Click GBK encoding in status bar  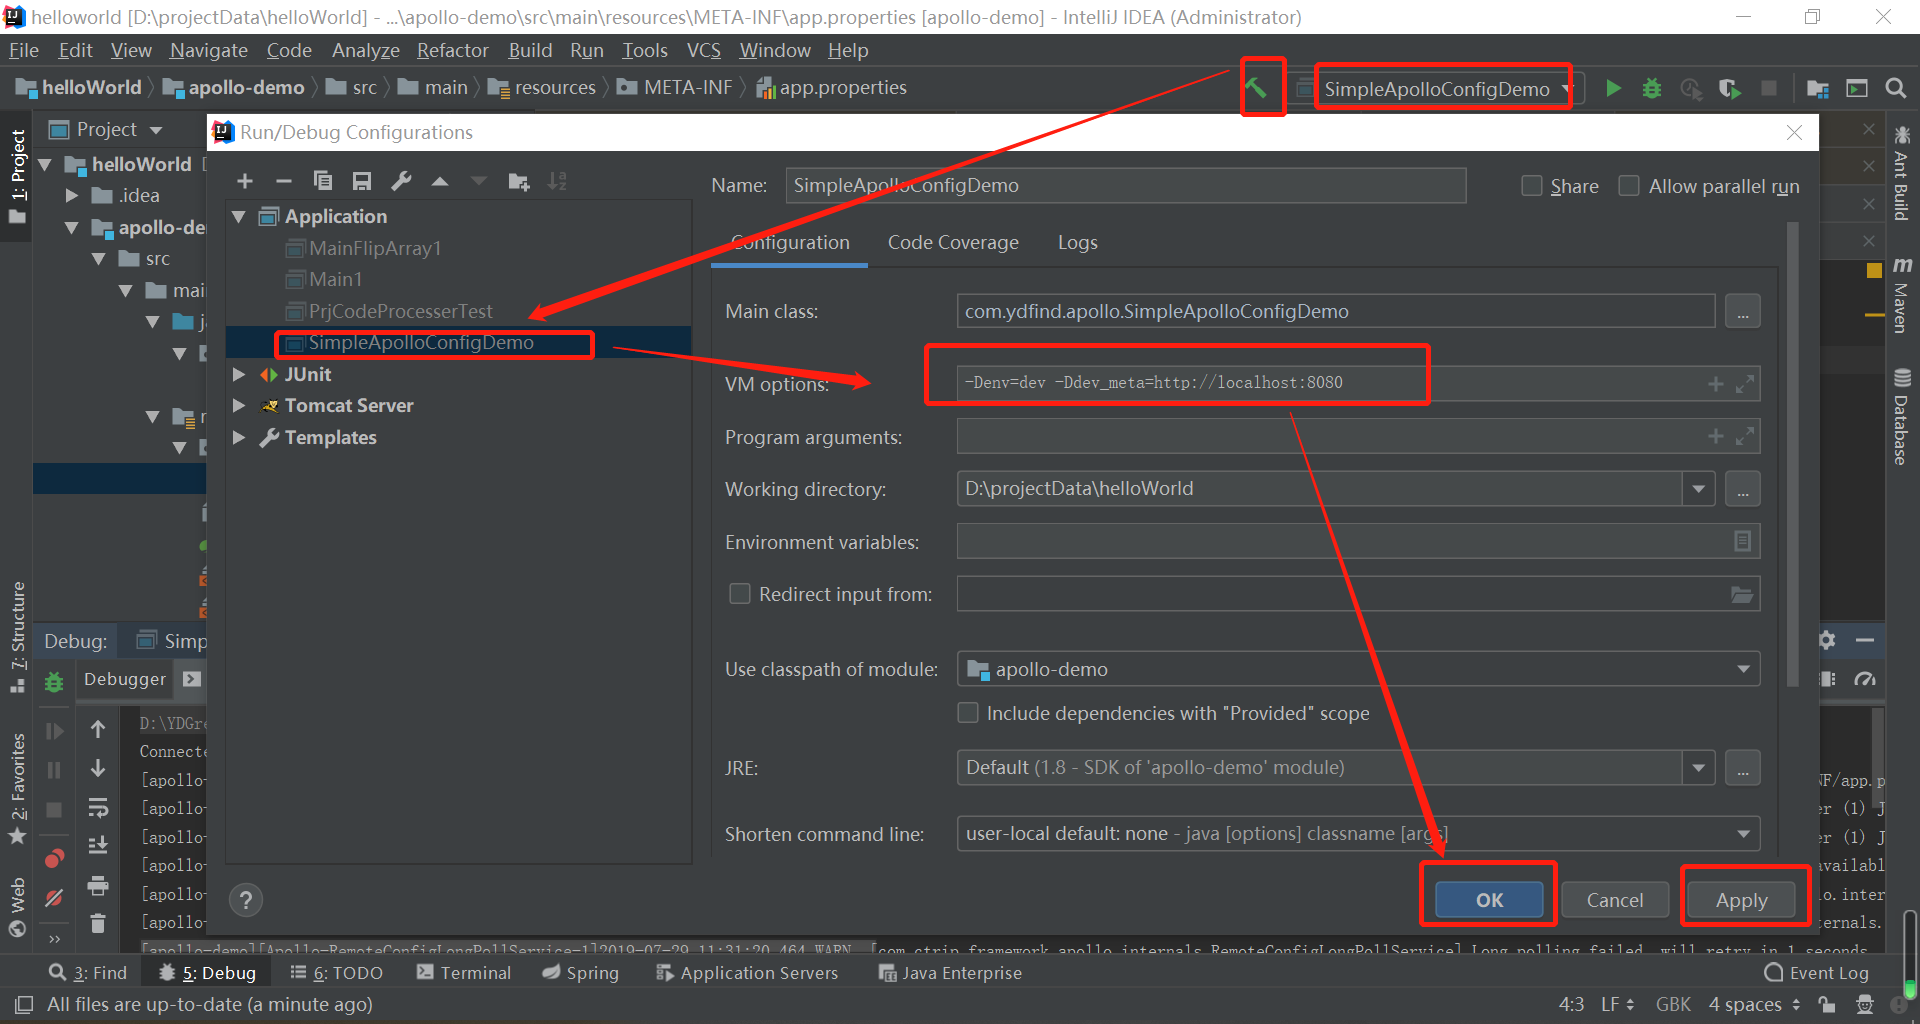[x=1673, y=1004]
